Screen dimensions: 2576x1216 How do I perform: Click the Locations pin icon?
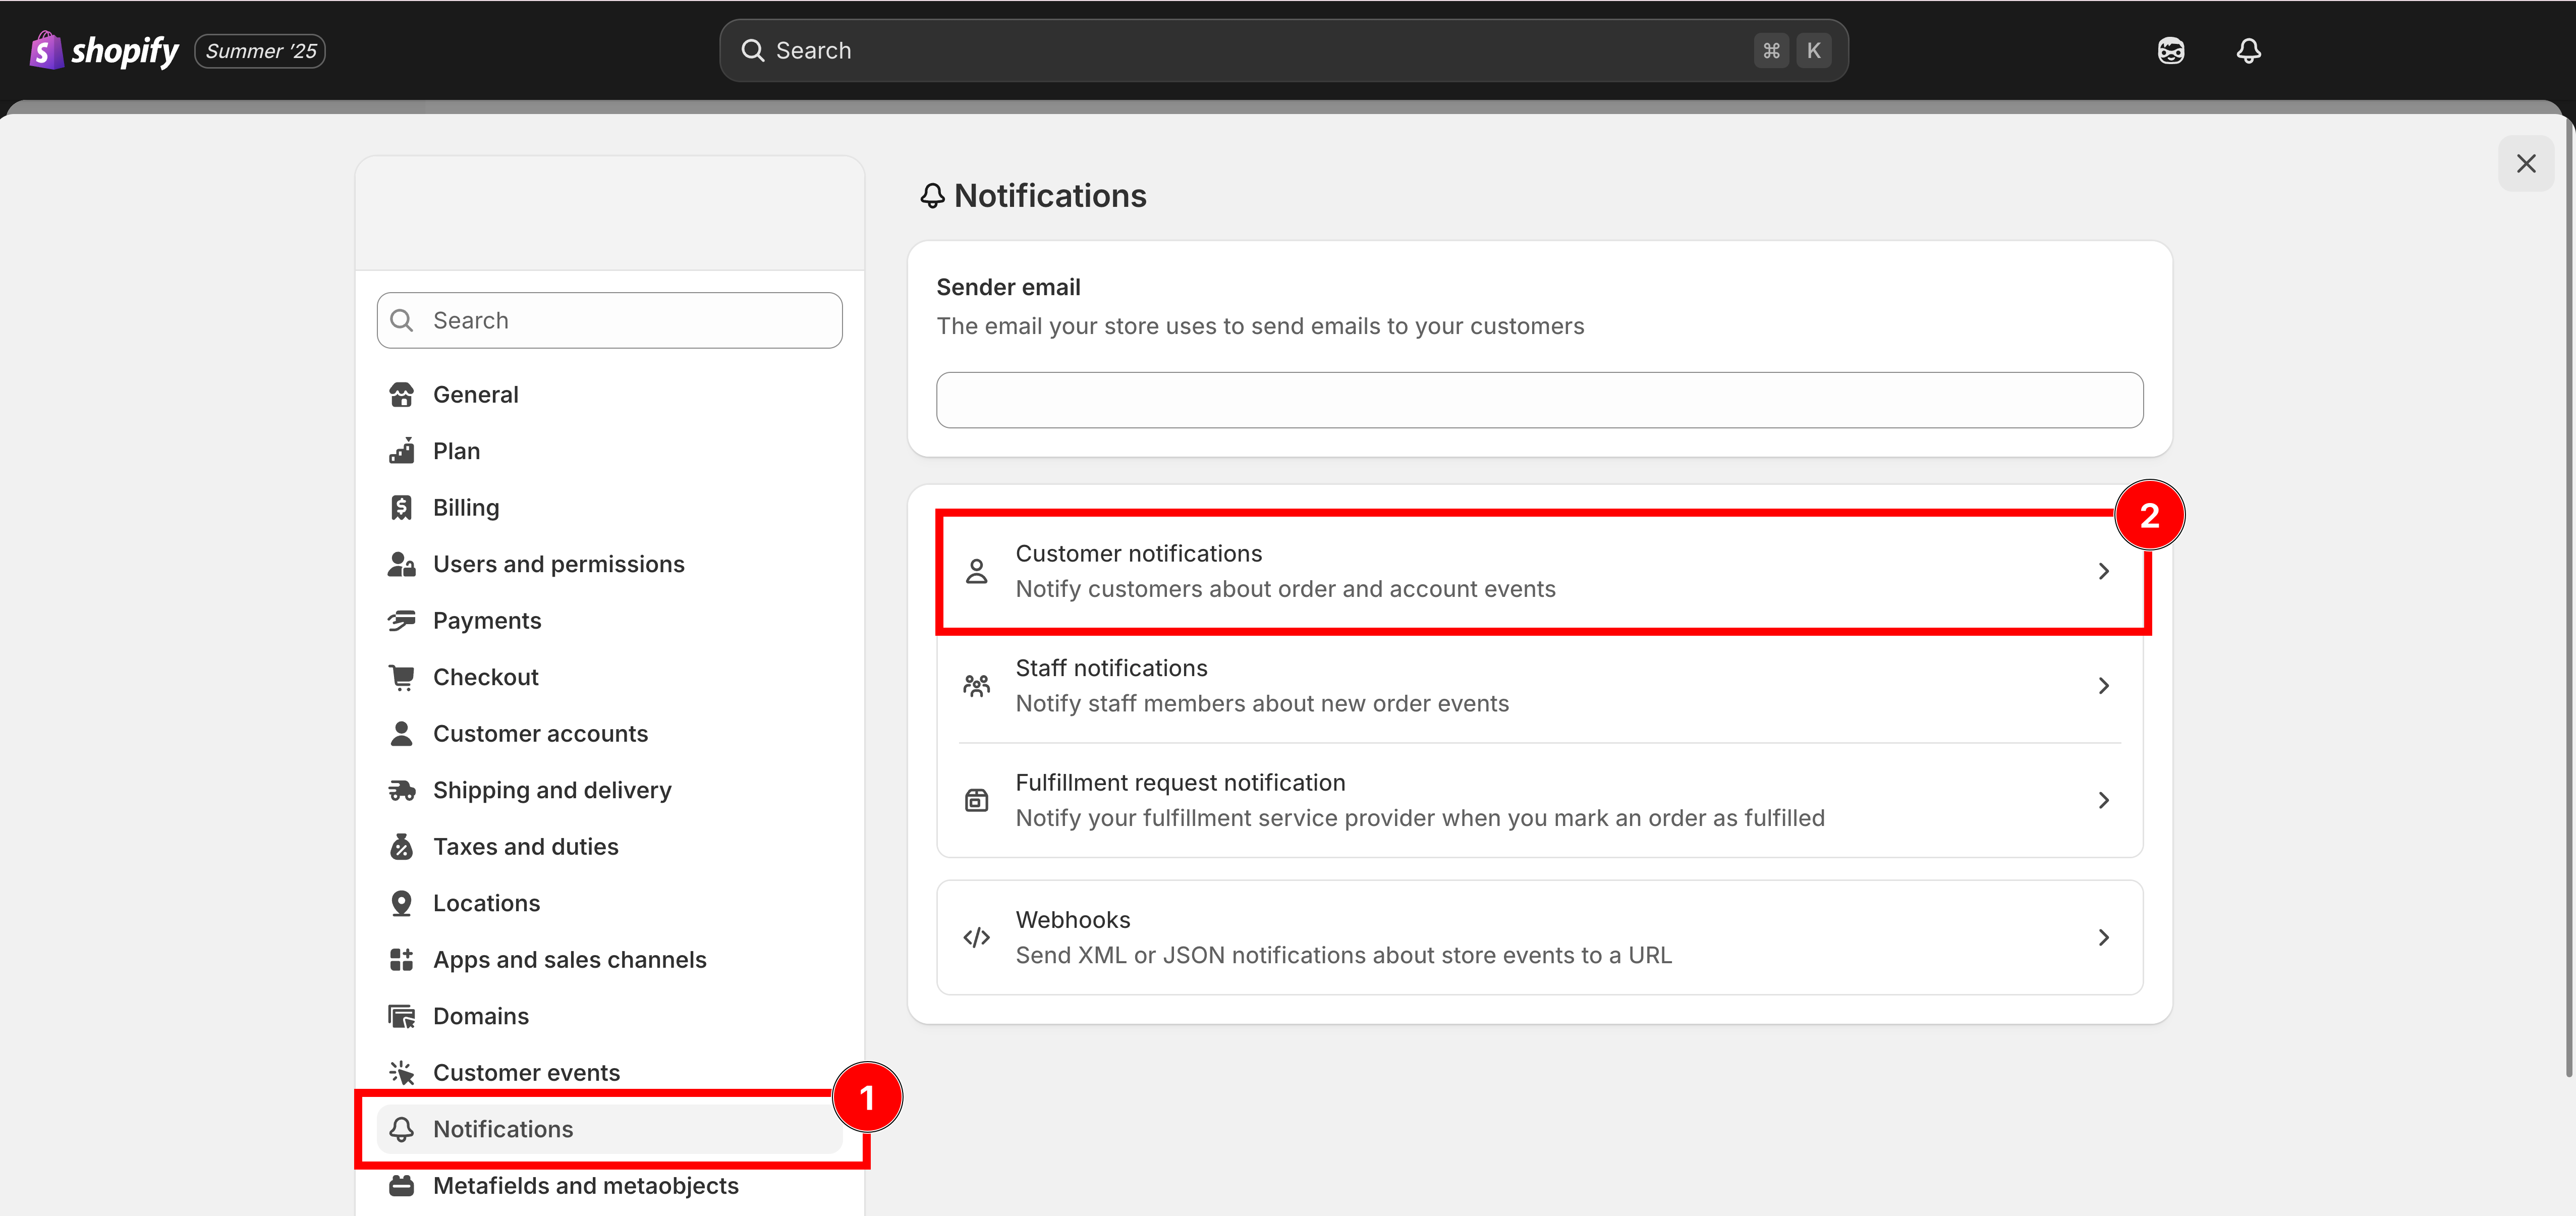pyautogui.click(x=401, y=903)
